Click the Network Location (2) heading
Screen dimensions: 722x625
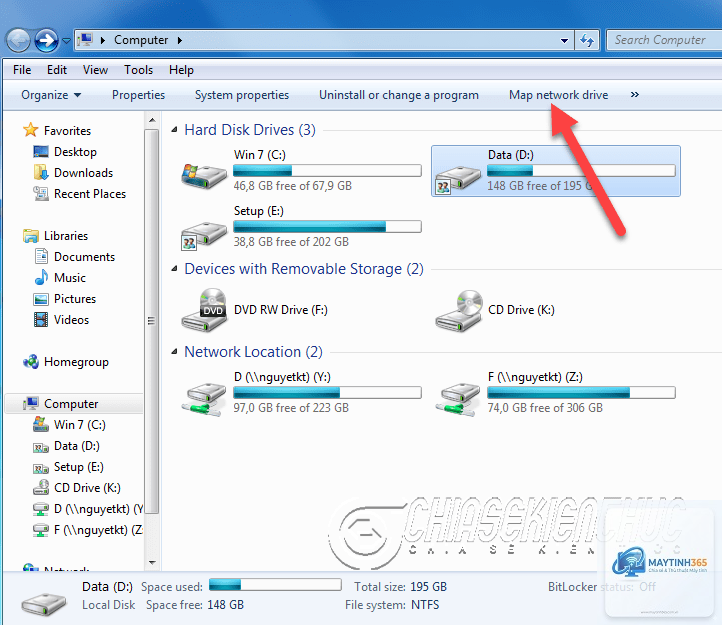pos(253,352)
